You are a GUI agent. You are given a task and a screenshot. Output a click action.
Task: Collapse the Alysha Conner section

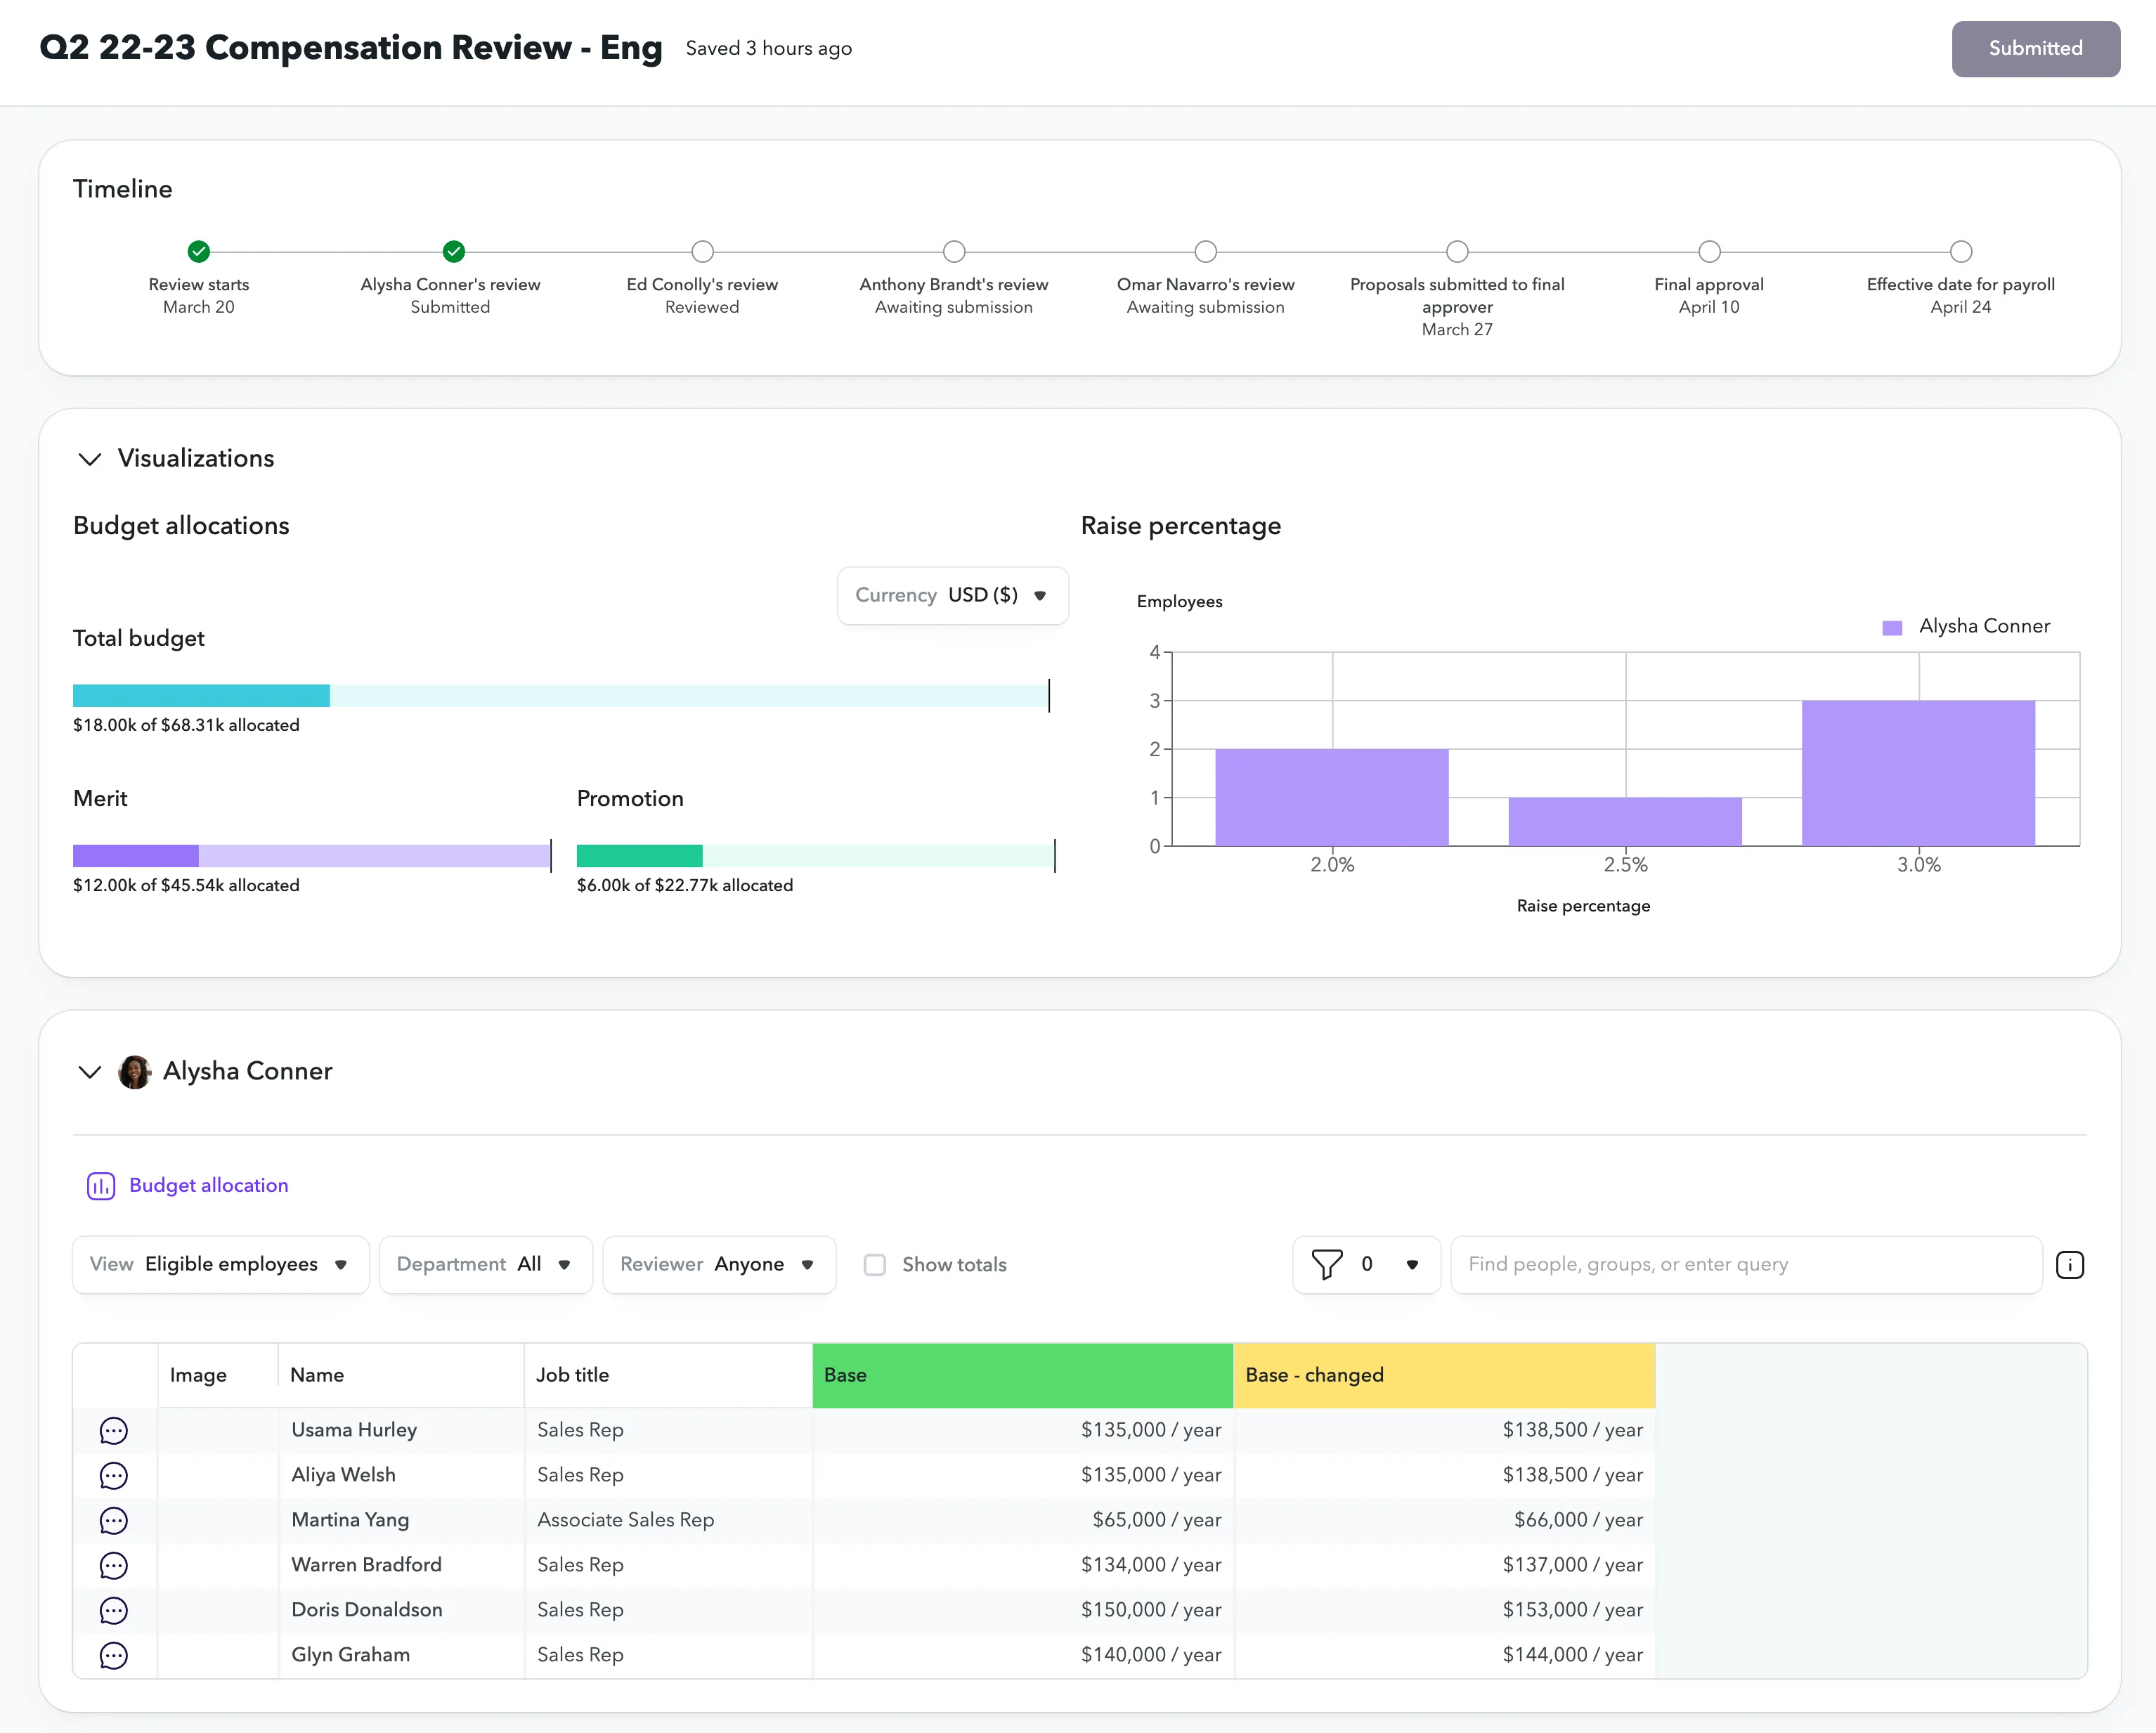coord(90,1072)
